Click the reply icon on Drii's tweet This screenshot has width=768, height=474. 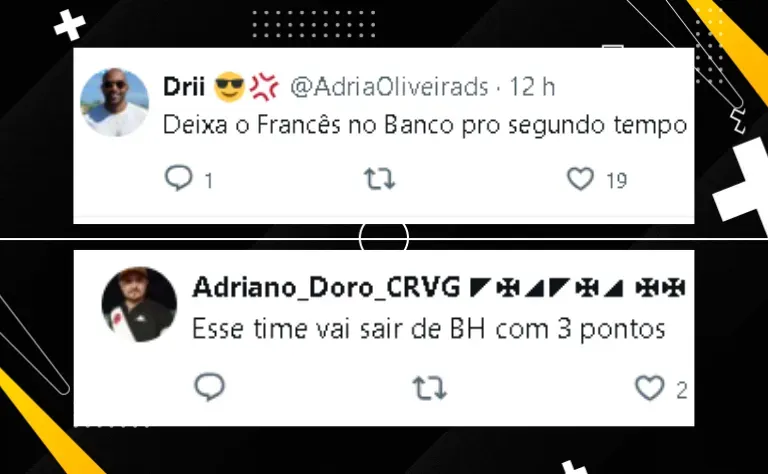(178, 178)
